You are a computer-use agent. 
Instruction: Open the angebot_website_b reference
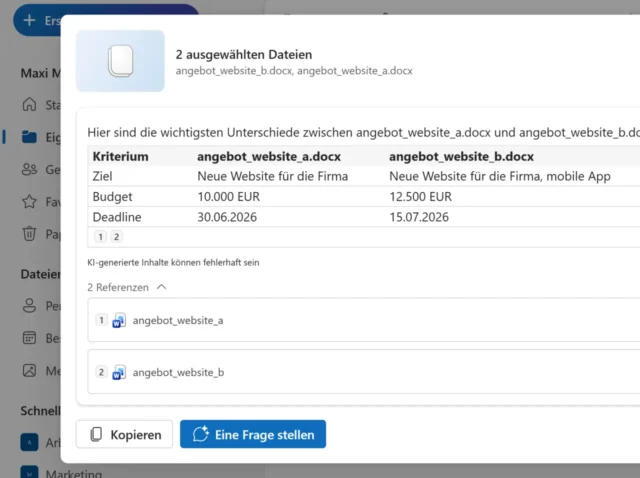363,372
